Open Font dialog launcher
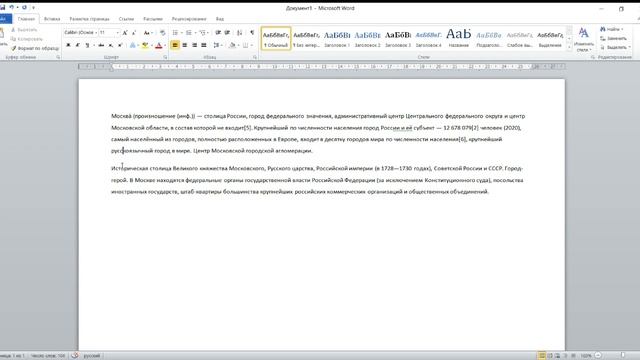Image resolution: width=640 pixels, height=360 pixels. tap(165, 58)
